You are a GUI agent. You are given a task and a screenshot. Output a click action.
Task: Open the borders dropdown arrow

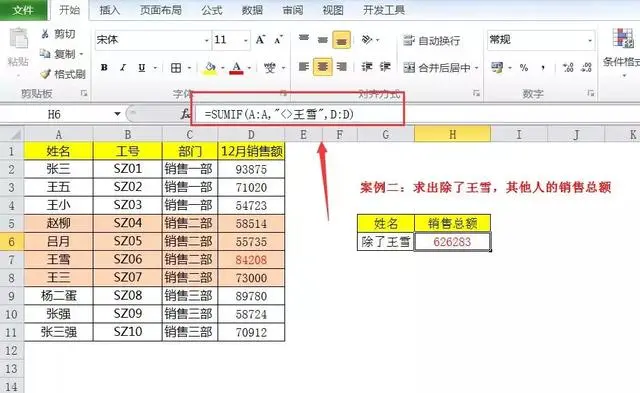189,68
